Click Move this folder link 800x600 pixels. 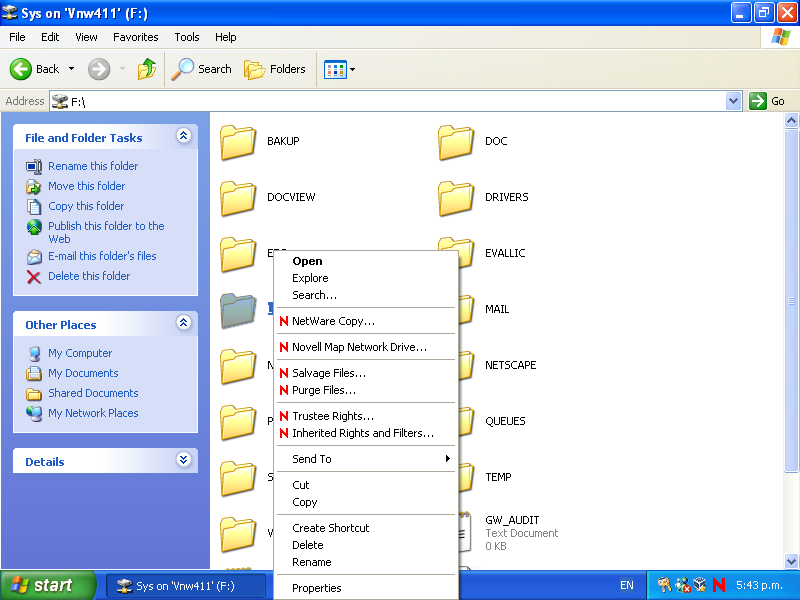(86, 186)
